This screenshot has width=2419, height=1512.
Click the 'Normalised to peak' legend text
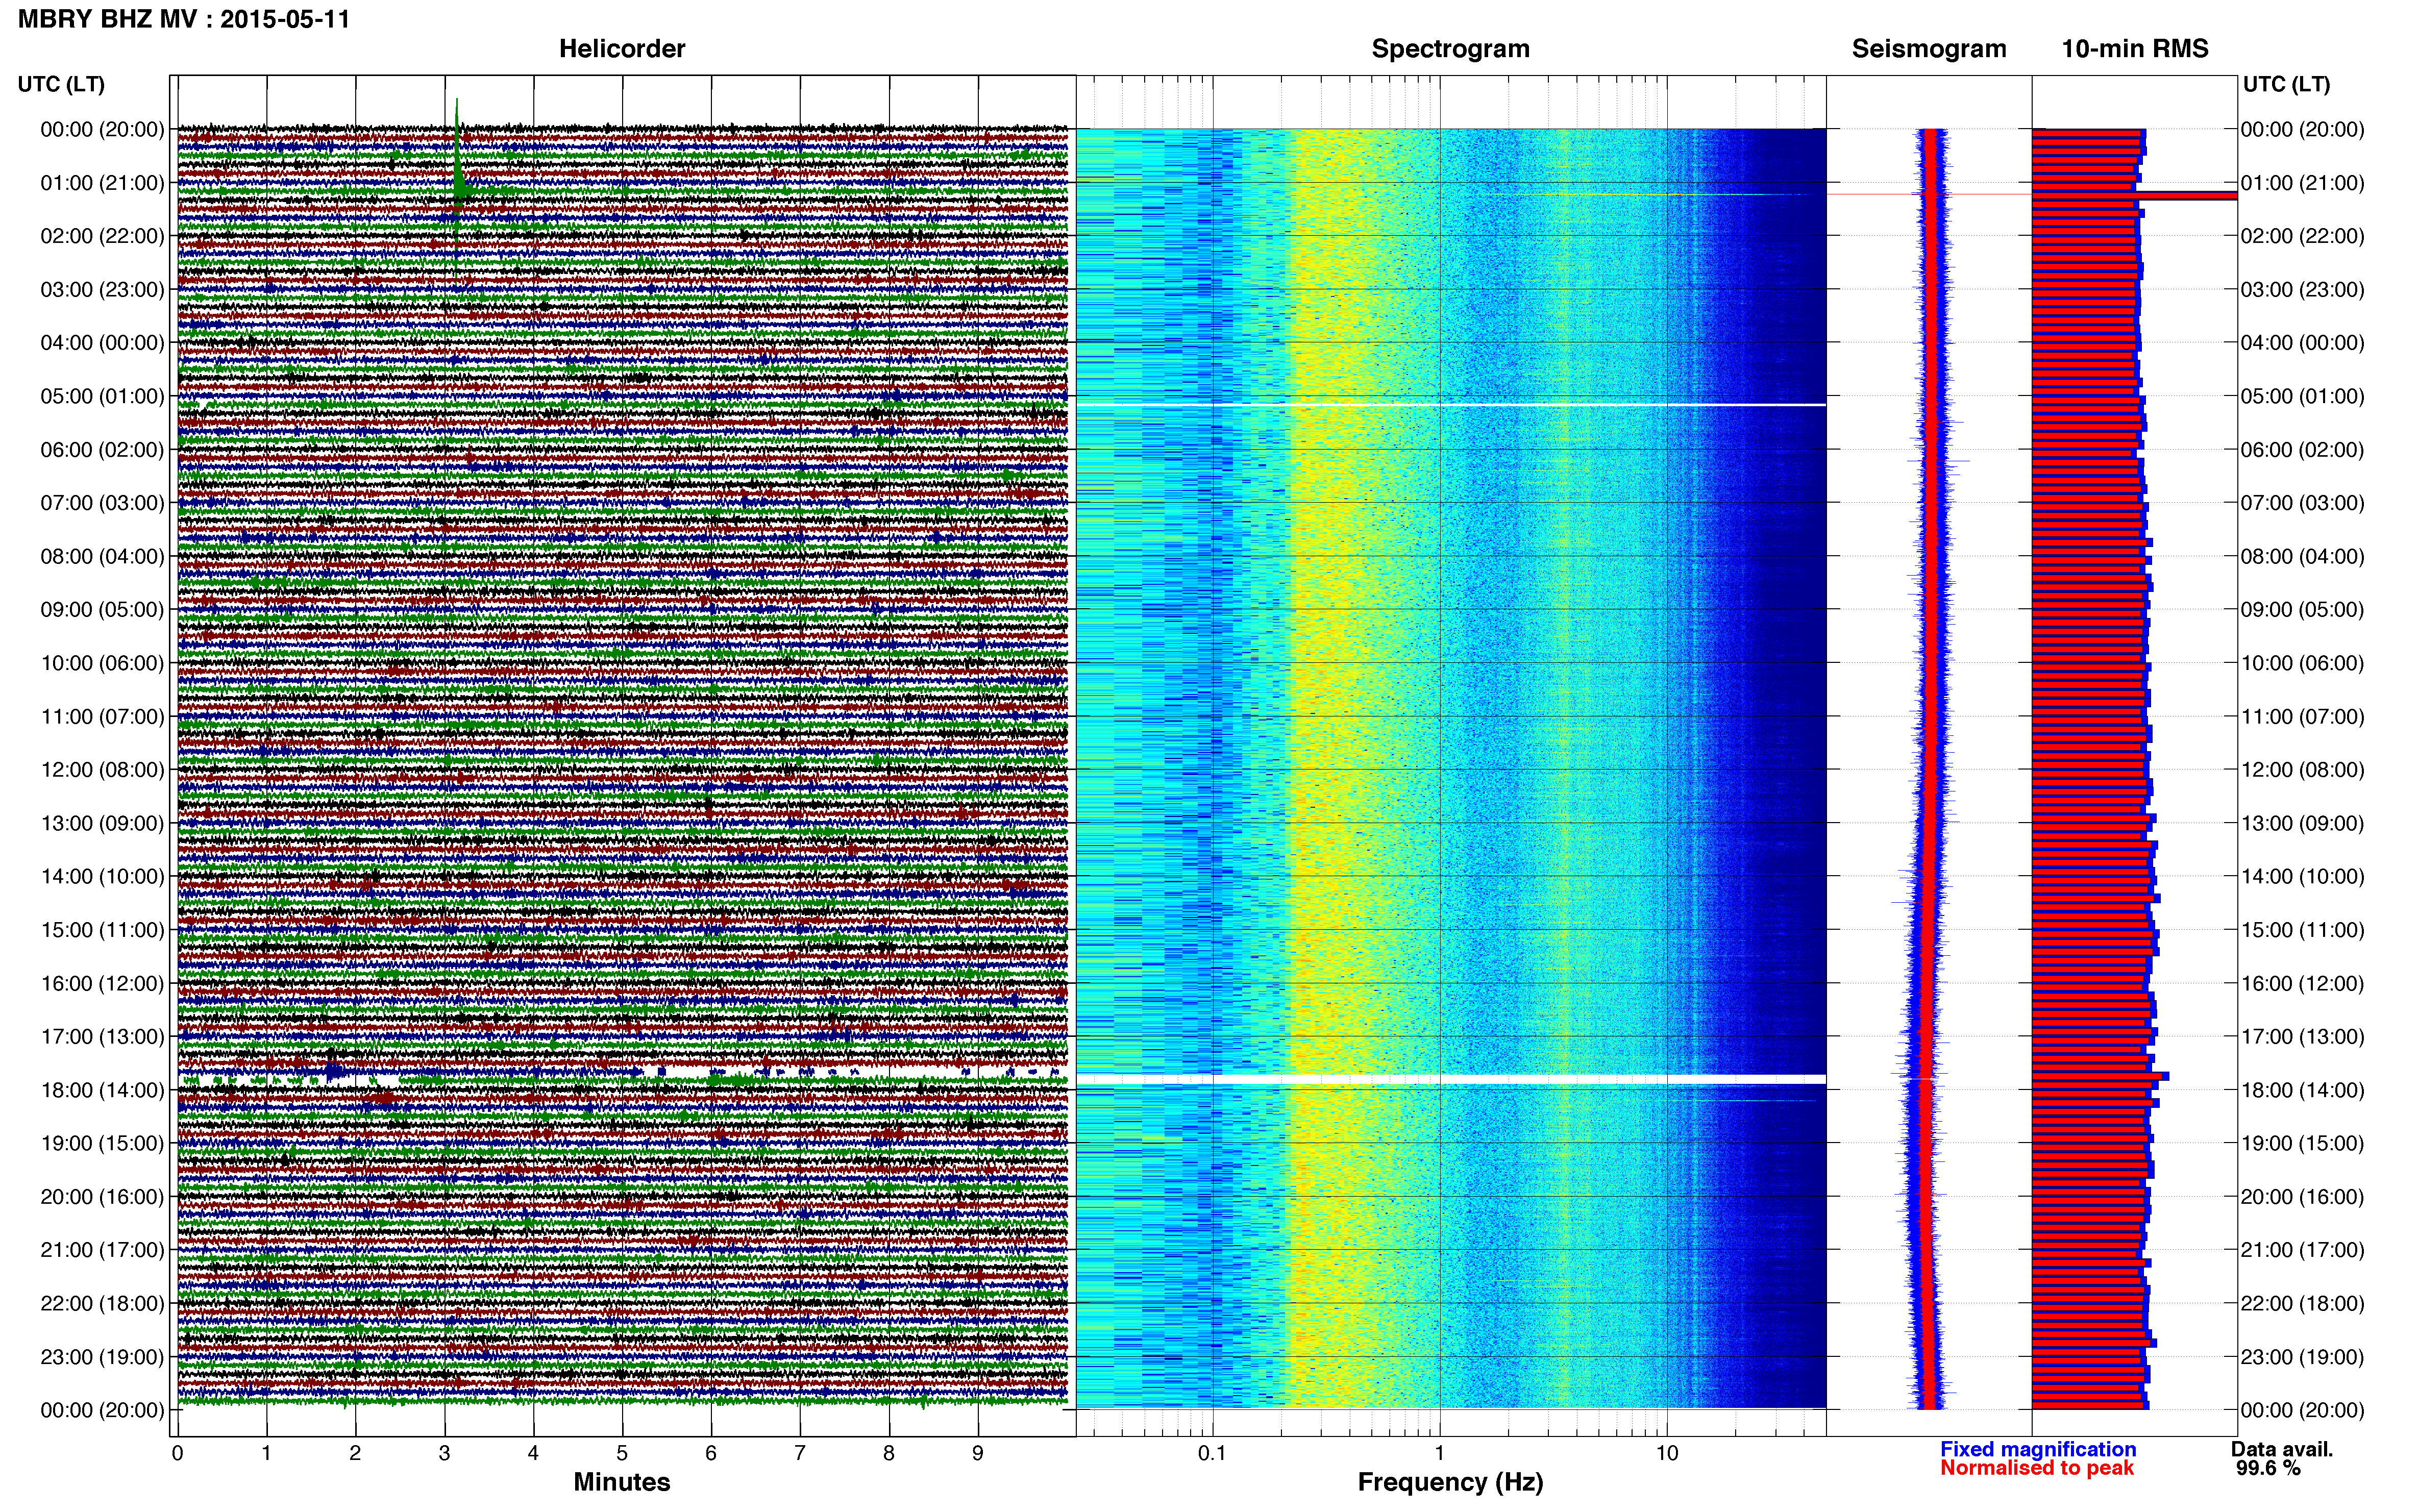point(2037,1468)
